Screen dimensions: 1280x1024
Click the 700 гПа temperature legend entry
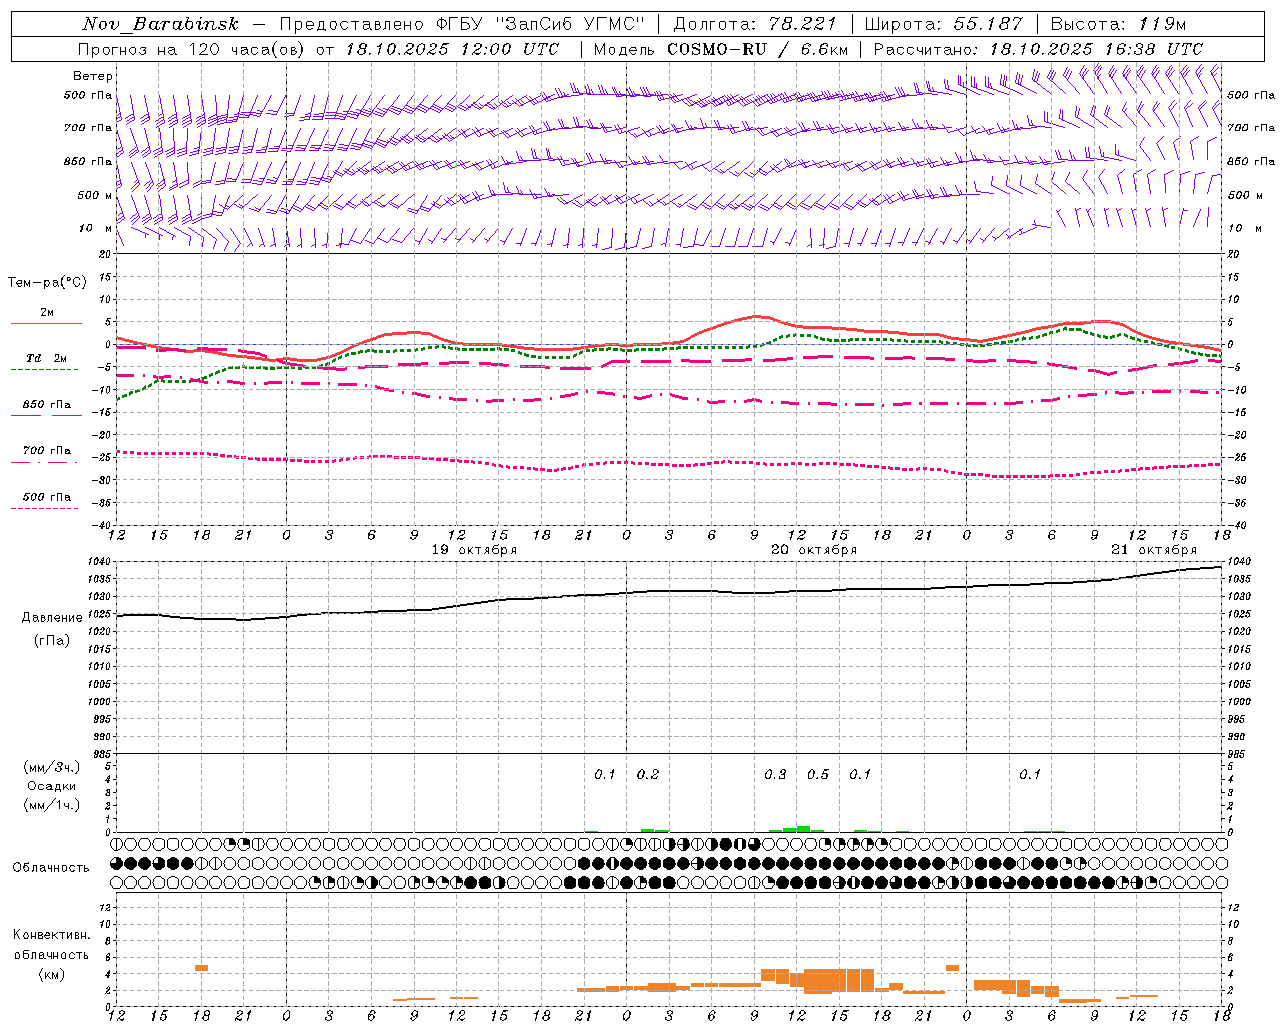coord(47,451)
